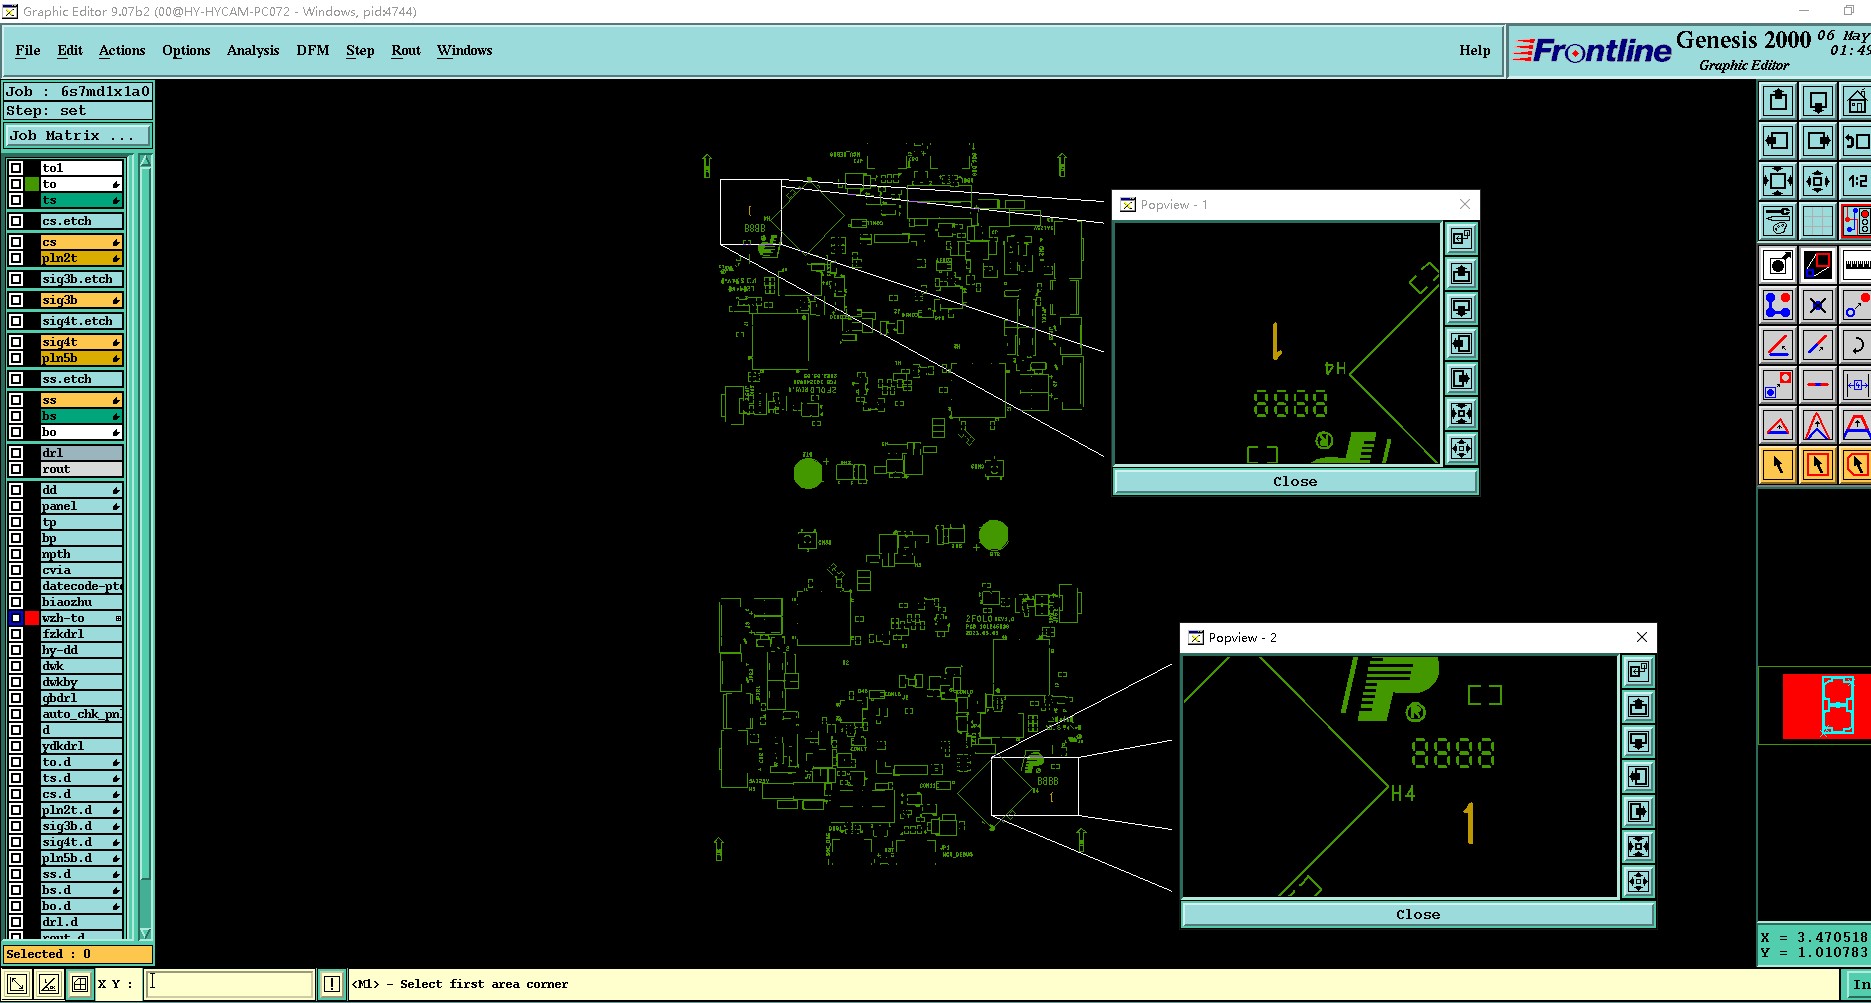
Task: Select the ruler measurement tool
Action: [x=1857, y=265]
